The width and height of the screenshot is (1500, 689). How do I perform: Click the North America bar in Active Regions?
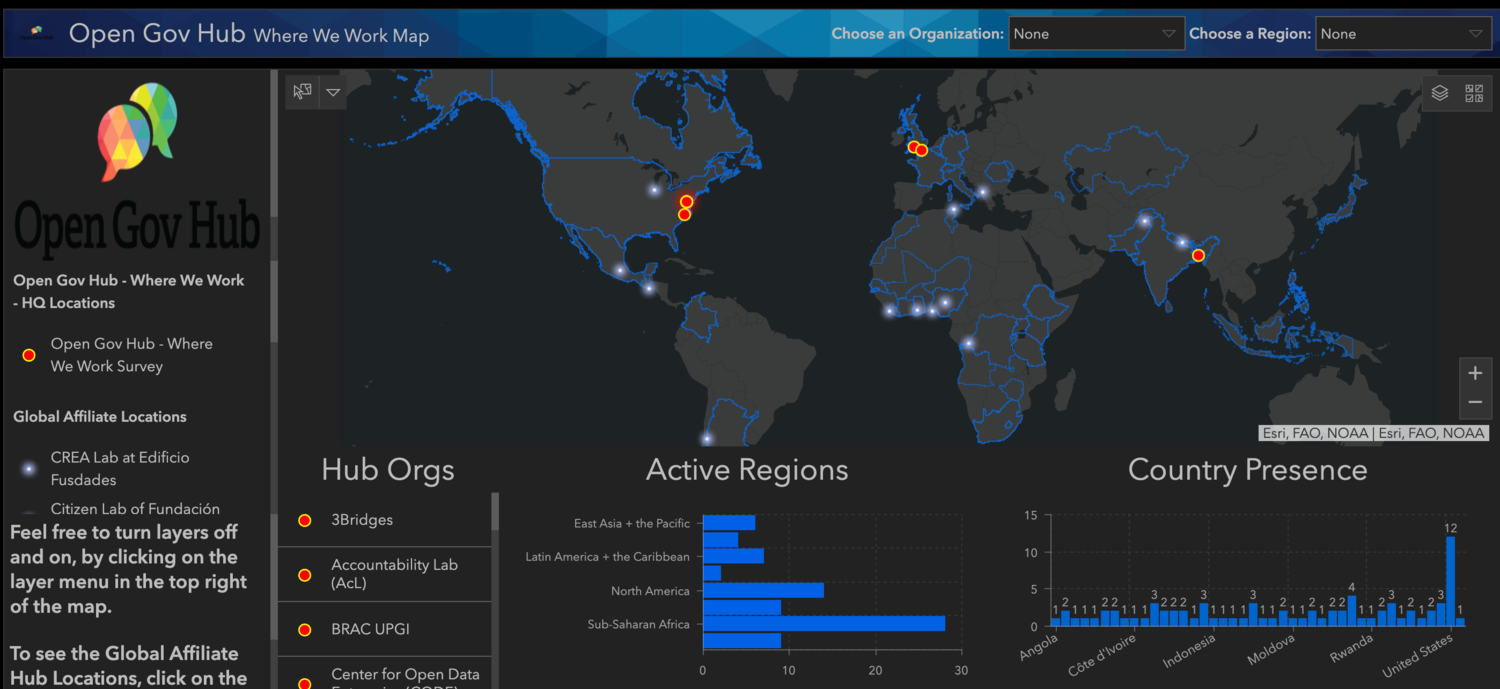point(763,590)
